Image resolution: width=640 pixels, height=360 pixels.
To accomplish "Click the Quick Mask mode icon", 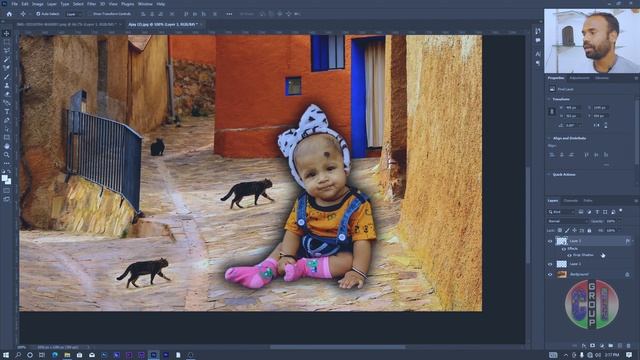I will click(x=7, y=190).
